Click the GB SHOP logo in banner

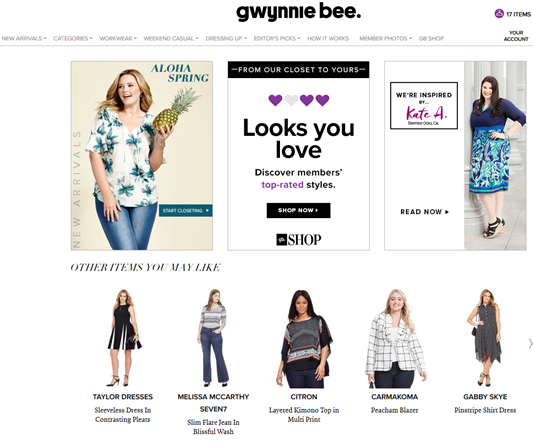298,240
